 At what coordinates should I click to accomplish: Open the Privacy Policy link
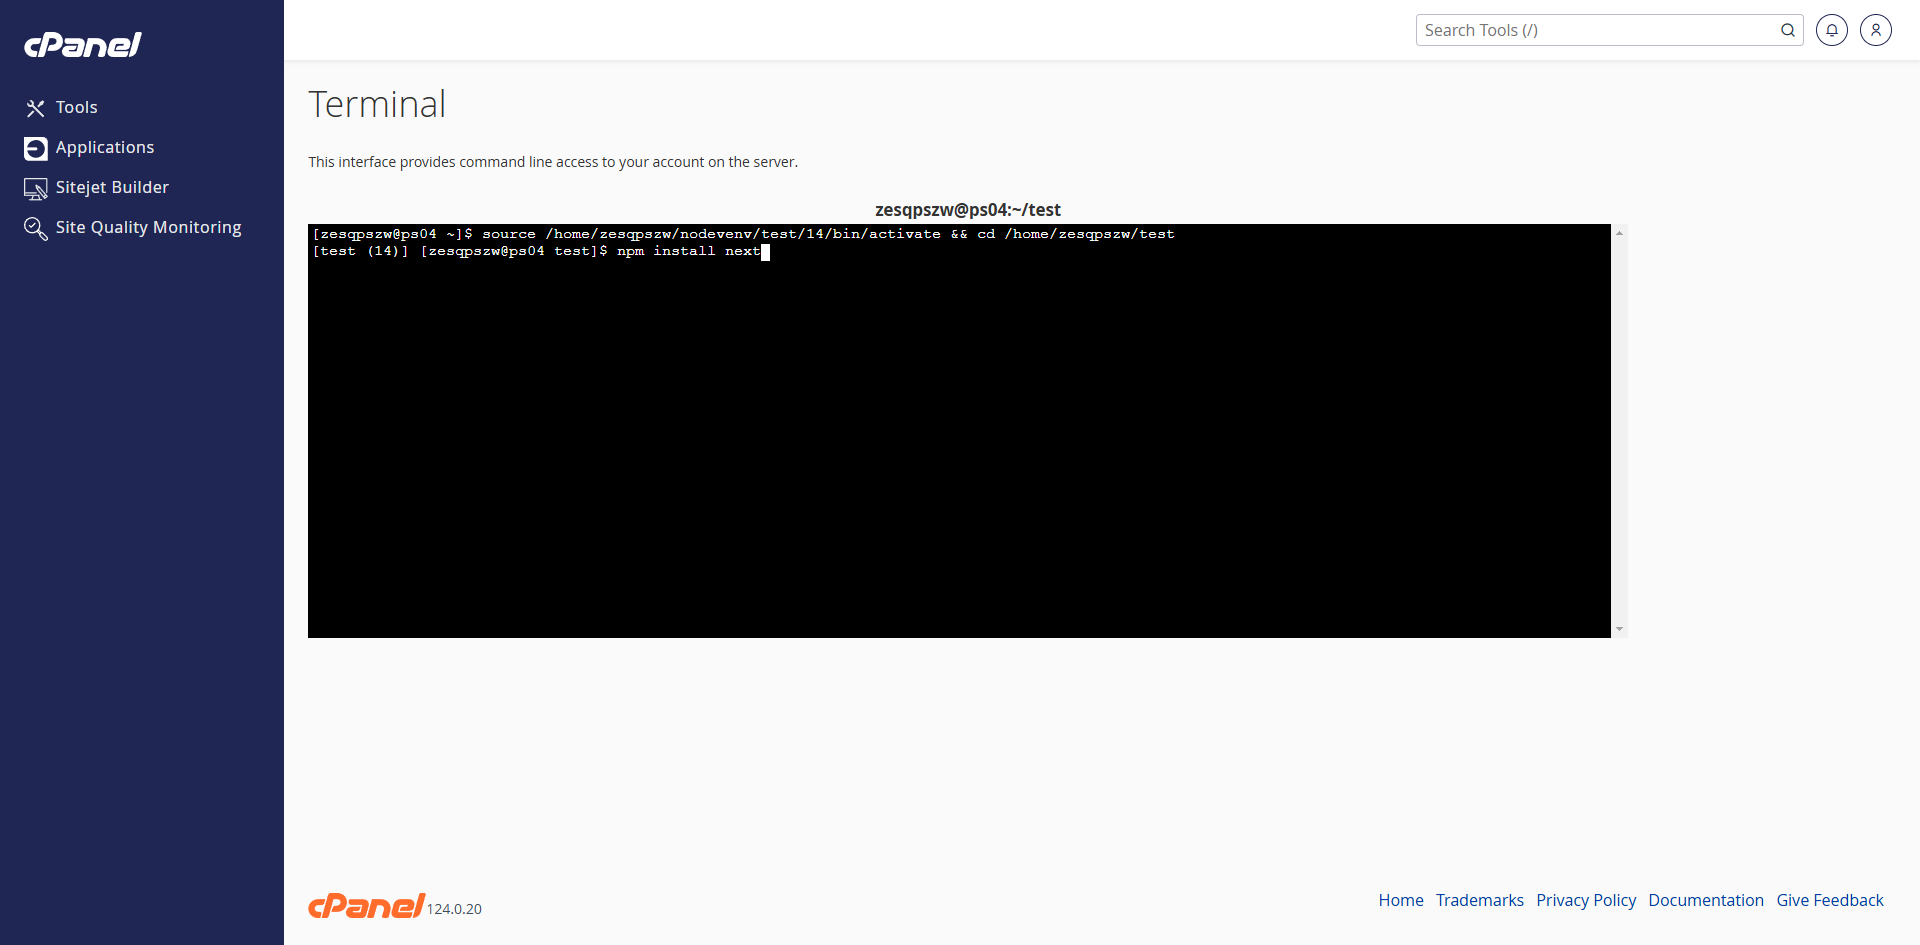coord(1586,900)
